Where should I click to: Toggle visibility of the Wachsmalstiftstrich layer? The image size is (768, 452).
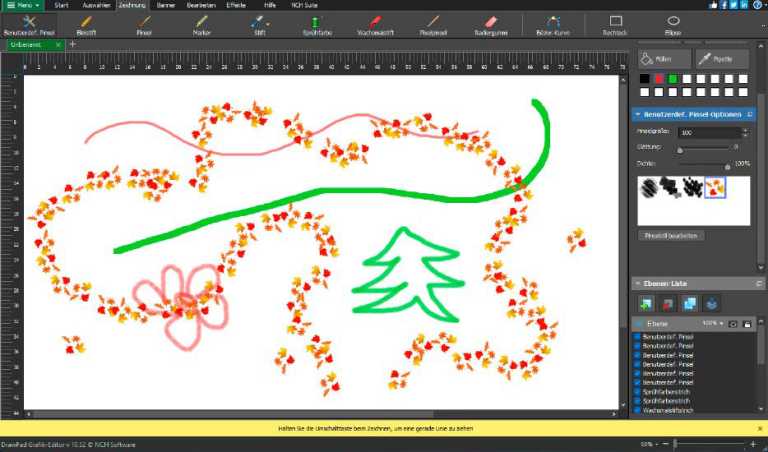pos(638,411)
